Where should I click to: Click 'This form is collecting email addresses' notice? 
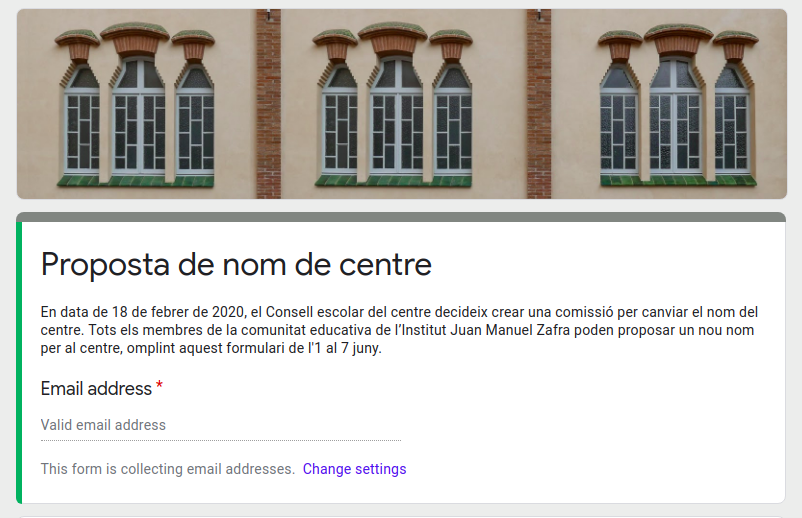[x=167, y=469]
